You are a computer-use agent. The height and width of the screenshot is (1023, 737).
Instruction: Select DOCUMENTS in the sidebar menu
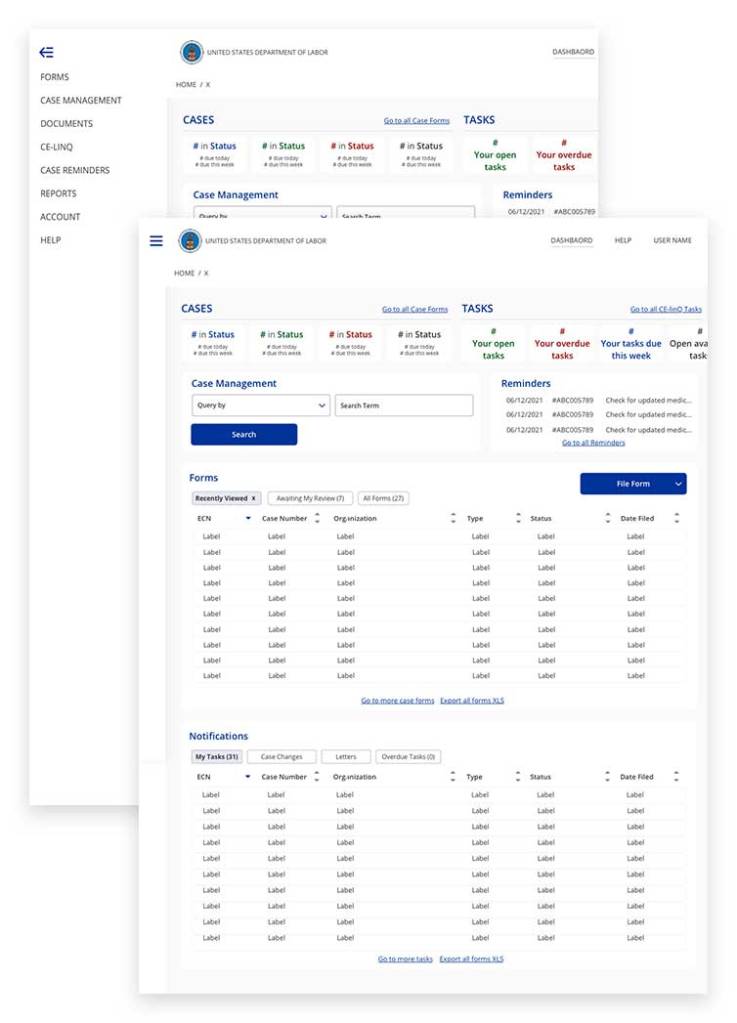66,124
